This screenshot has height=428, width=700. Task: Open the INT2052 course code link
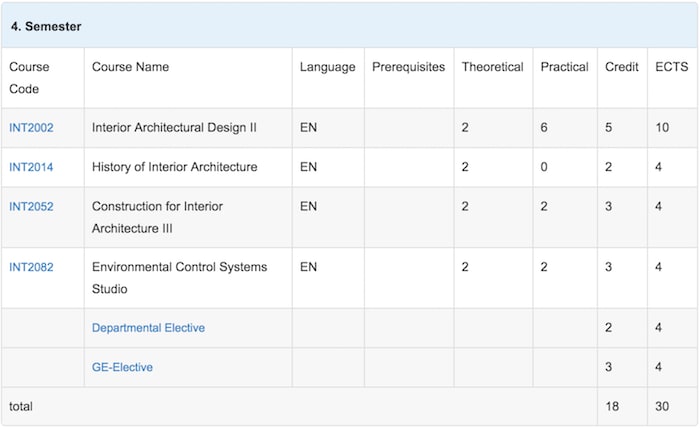pos(31,207)
